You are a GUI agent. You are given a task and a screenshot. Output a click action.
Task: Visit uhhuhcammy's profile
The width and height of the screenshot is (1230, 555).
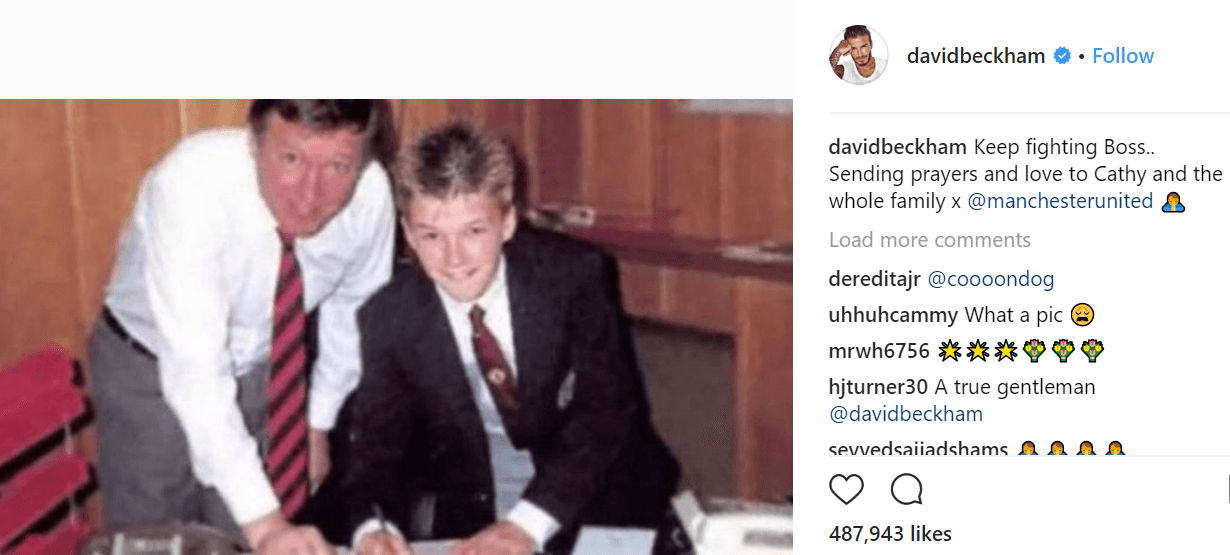[x=893, y=316]
